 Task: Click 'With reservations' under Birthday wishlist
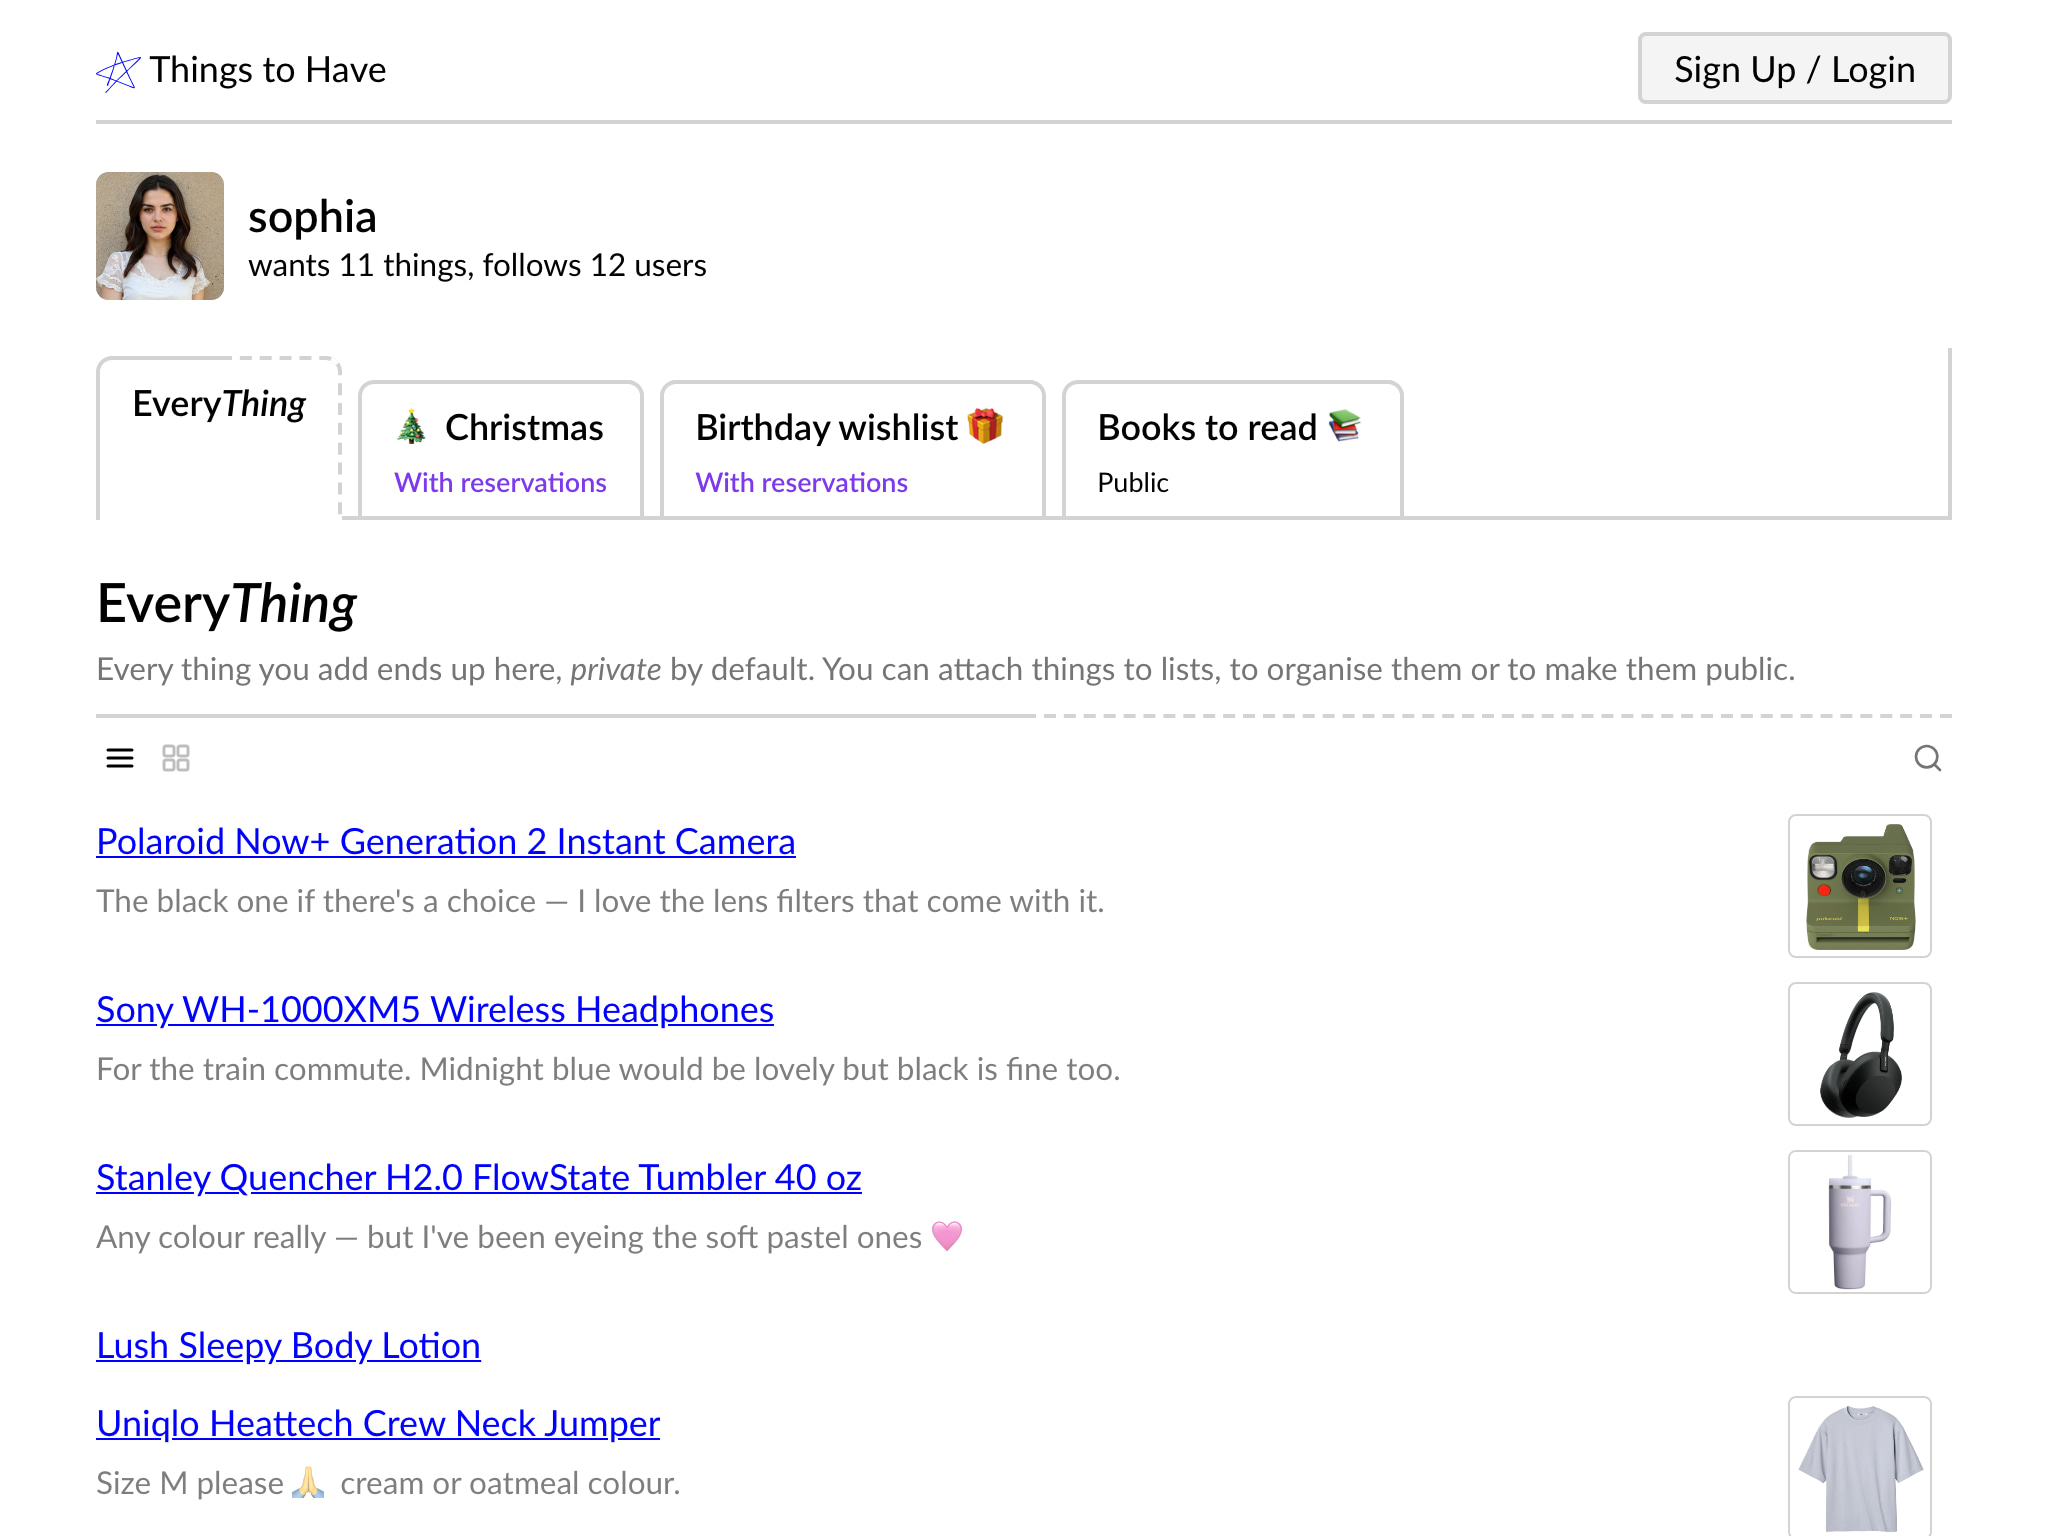[x=802, y=483]
